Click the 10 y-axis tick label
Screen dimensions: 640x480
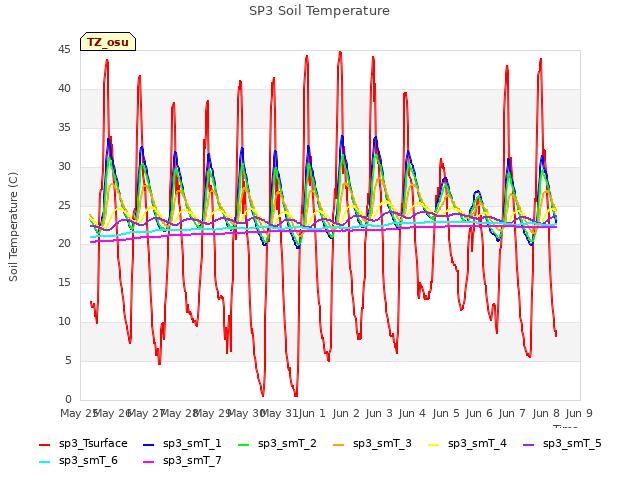64,322
